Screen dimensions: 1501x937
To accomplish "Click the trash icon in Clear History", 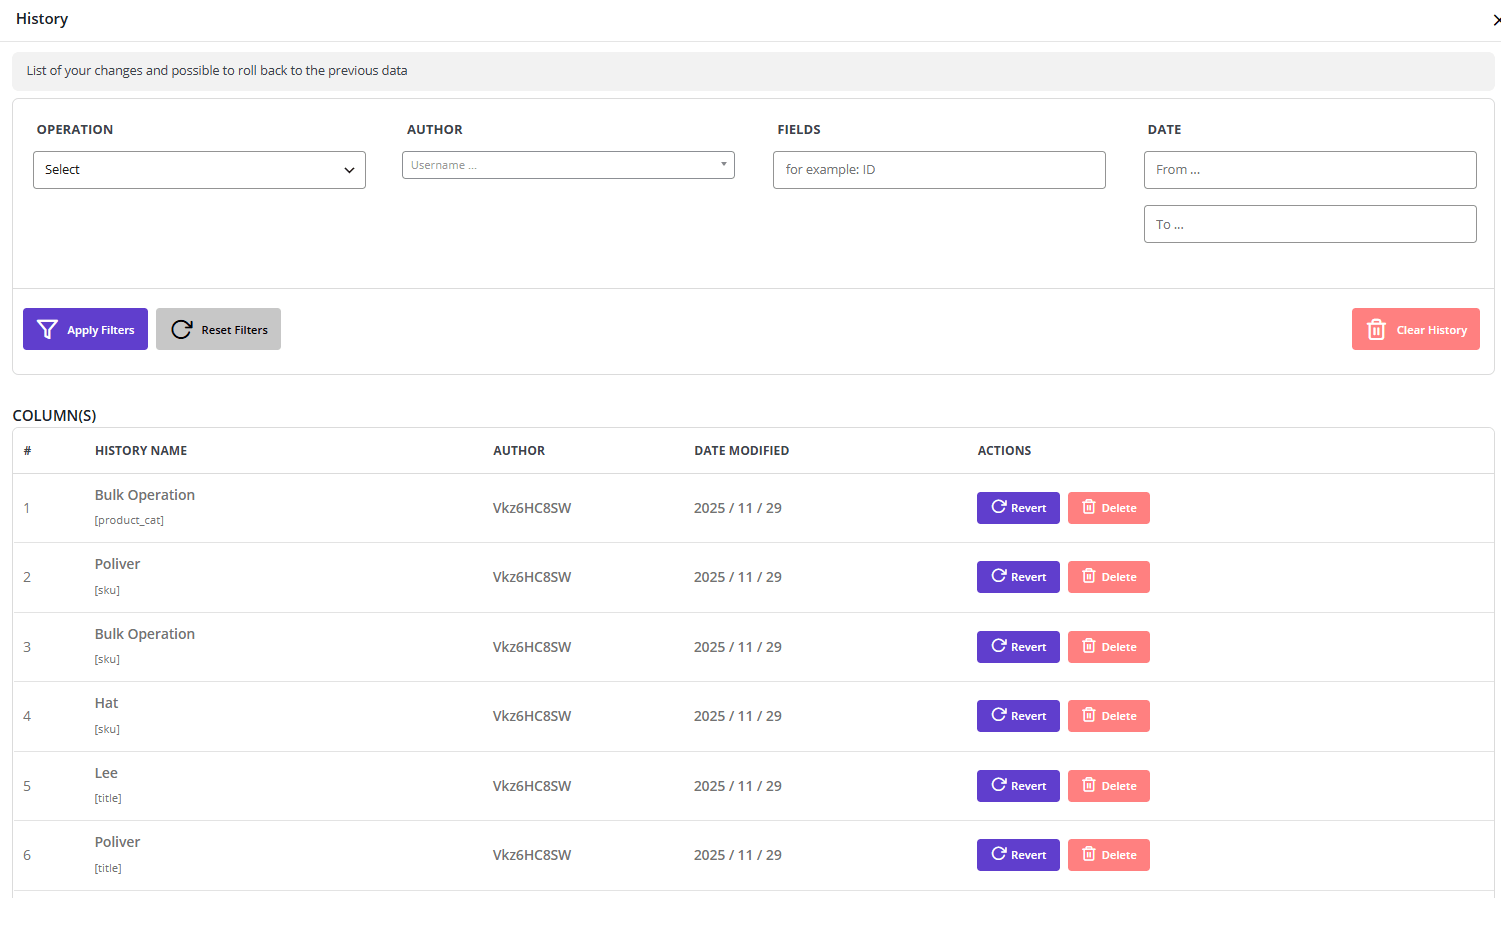I will point(1376,329).
